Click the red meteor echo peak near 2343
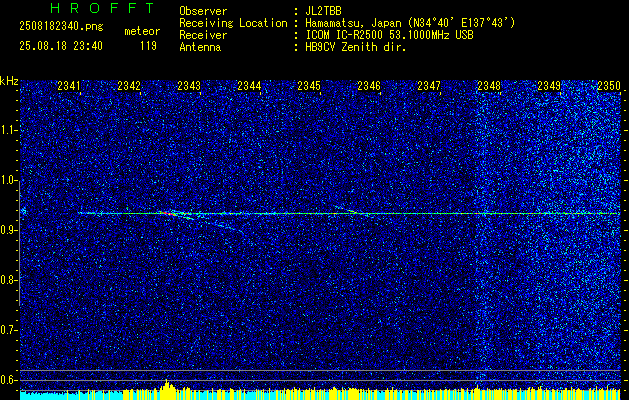The height and width of the screenshot is (400, 629). 169,214
